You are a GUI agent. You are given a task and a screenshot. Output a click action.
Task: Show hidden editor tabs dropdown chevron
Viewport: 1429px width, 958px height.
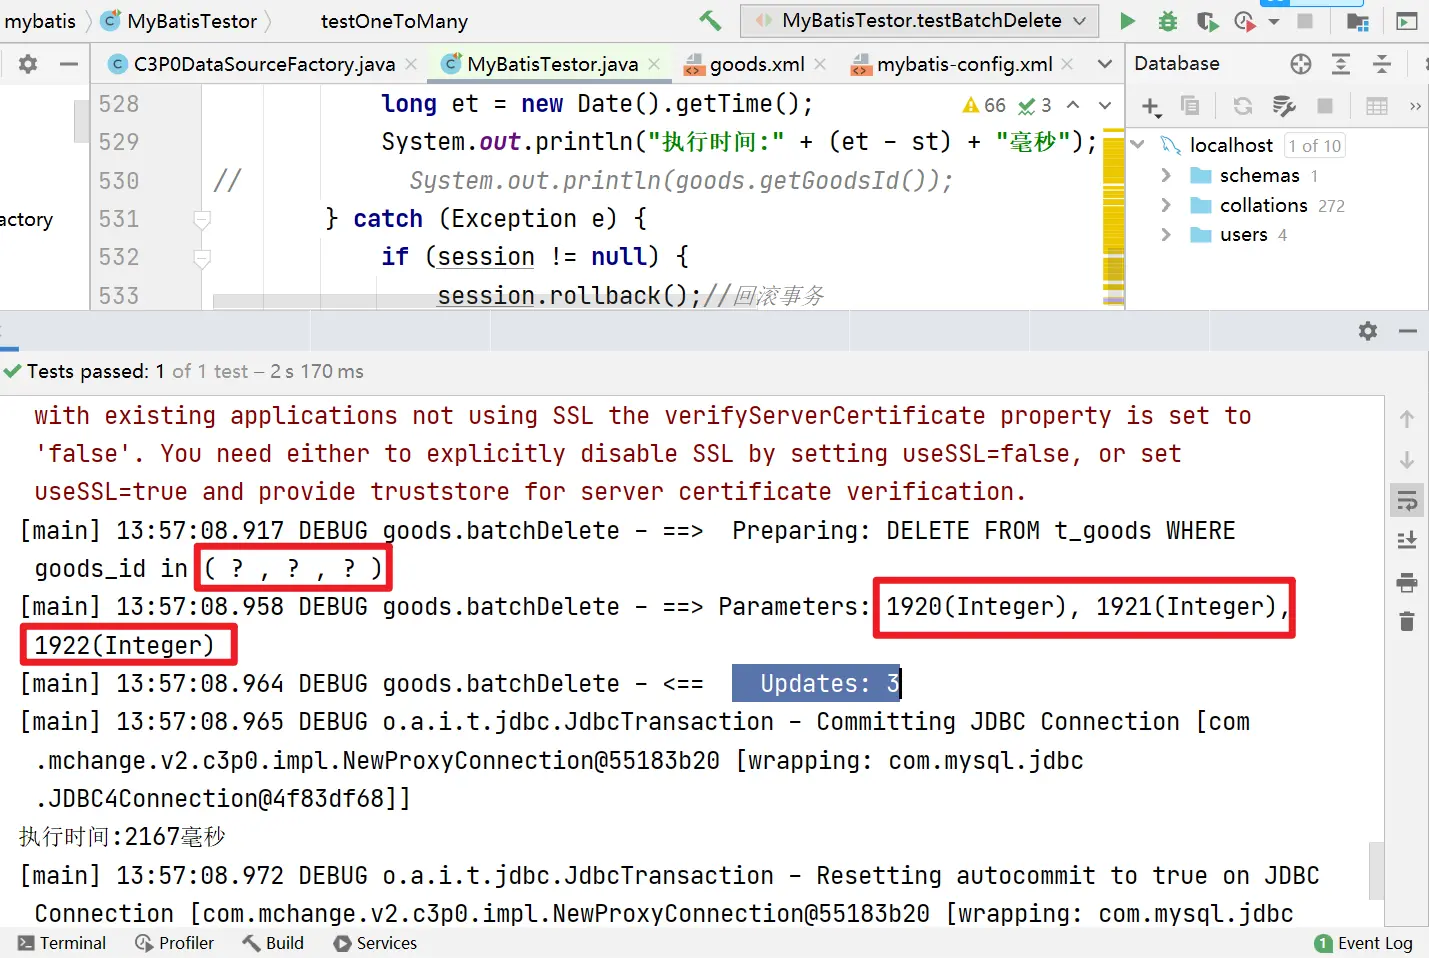tap(1105, 64)
